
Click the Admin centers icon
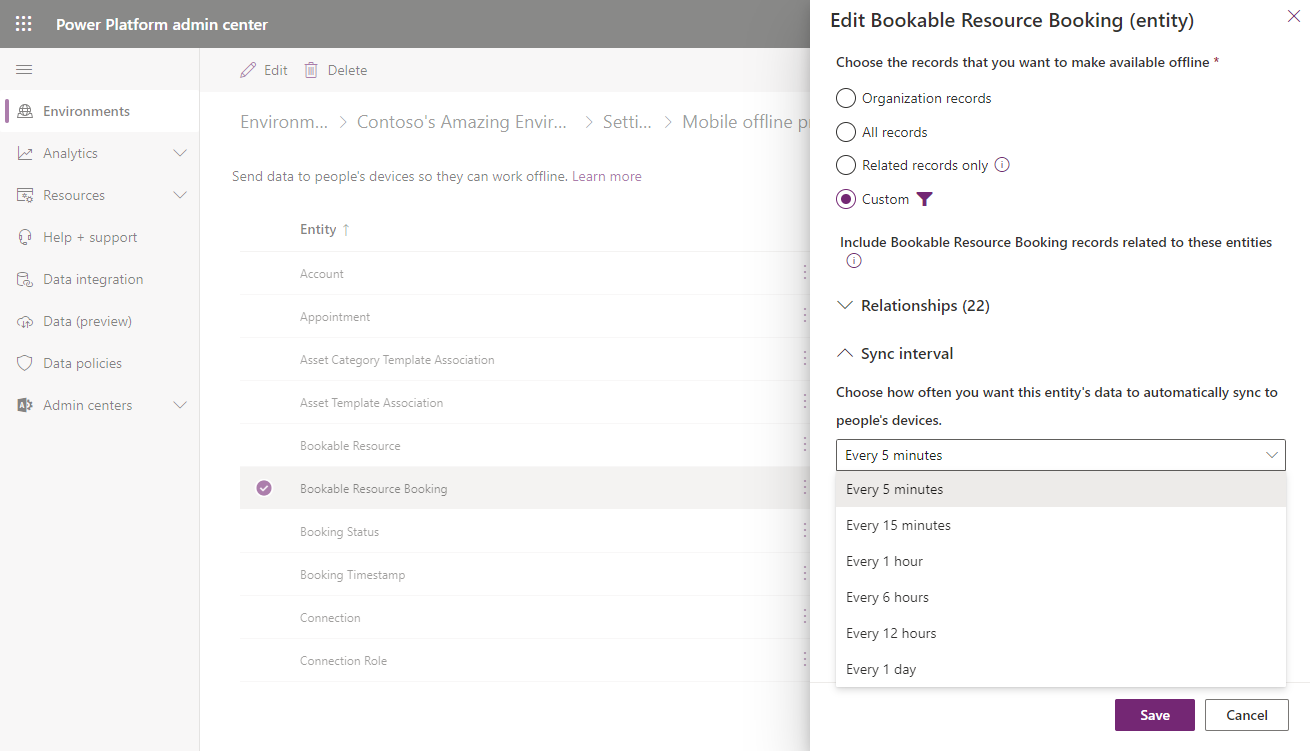25,405
